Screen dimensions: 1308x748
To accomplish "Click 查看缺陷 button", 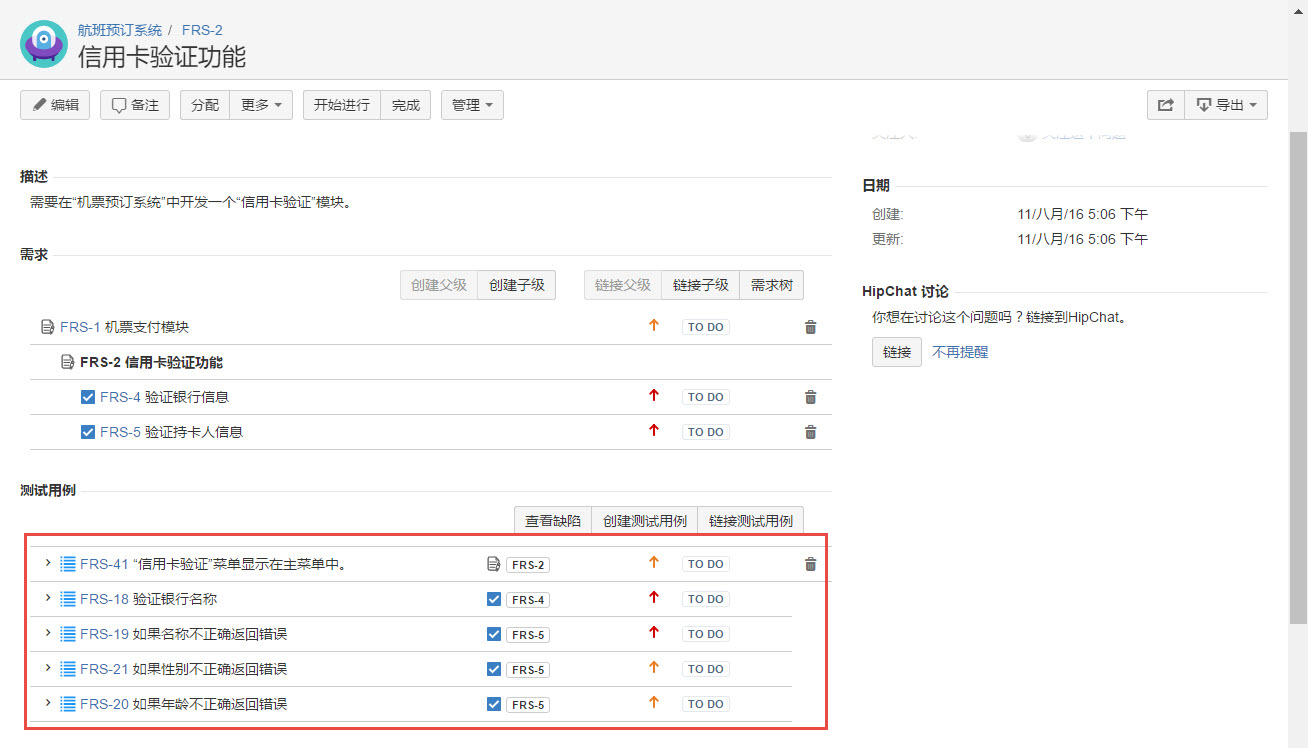I will pyautogui.click(x=553, y=521).
